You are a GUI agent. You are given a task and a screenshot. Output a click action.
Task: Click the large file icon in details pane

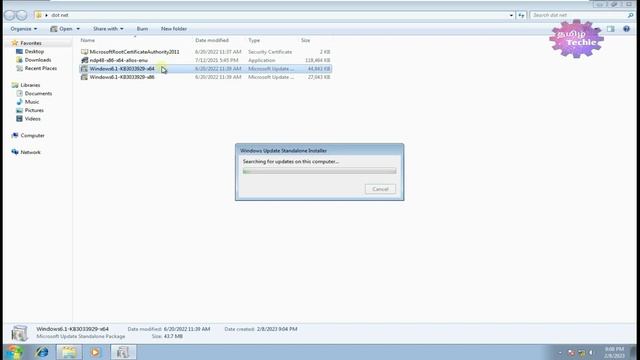point(19,333)
